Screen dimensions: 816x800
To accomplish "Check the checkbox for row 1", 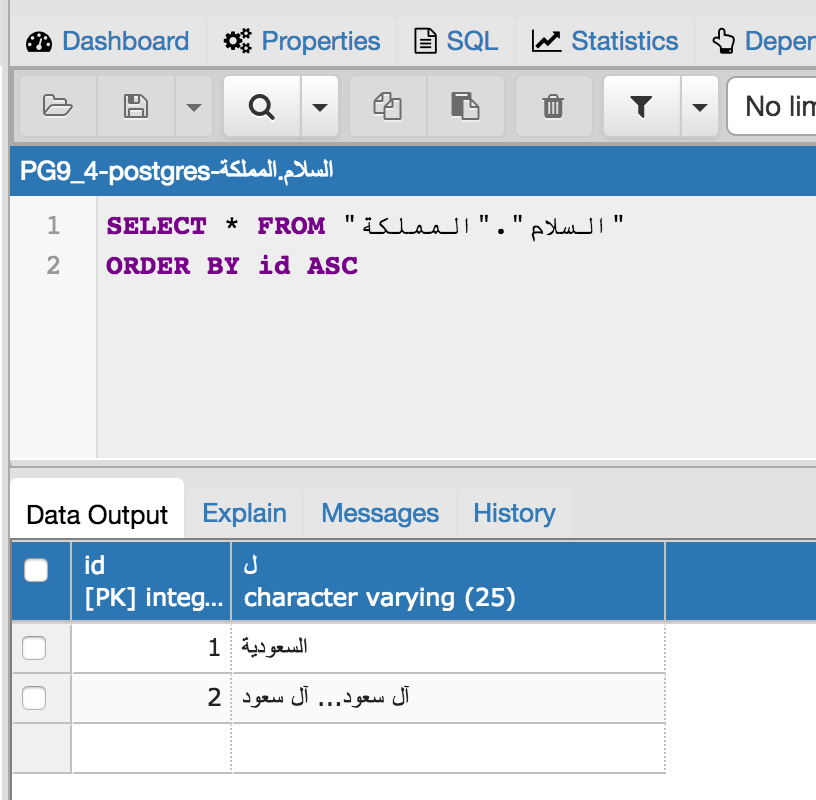I will click(x=34, y=648).
